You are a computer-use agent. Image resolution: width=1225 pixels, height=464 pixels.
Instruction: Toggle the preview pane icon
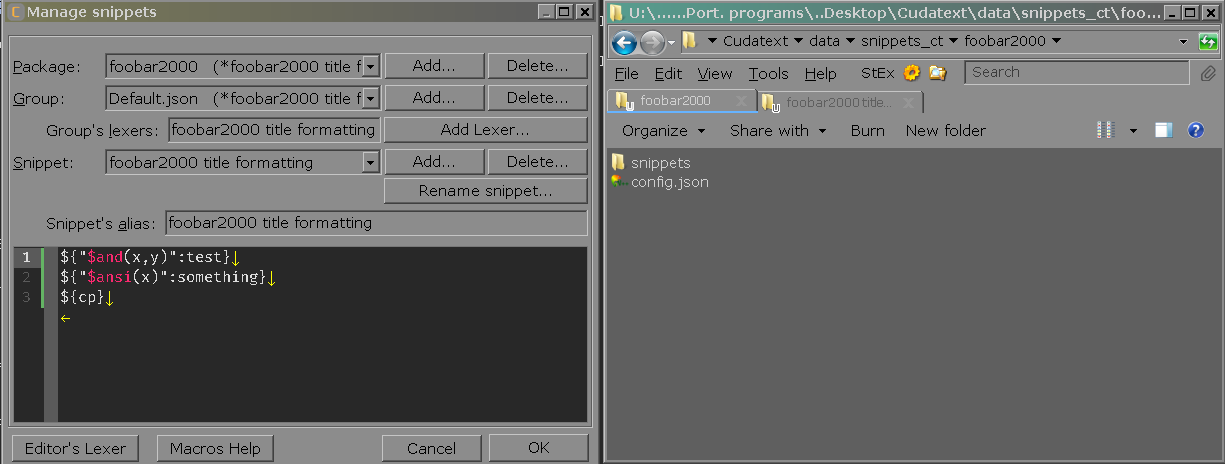click(1163, 131)
